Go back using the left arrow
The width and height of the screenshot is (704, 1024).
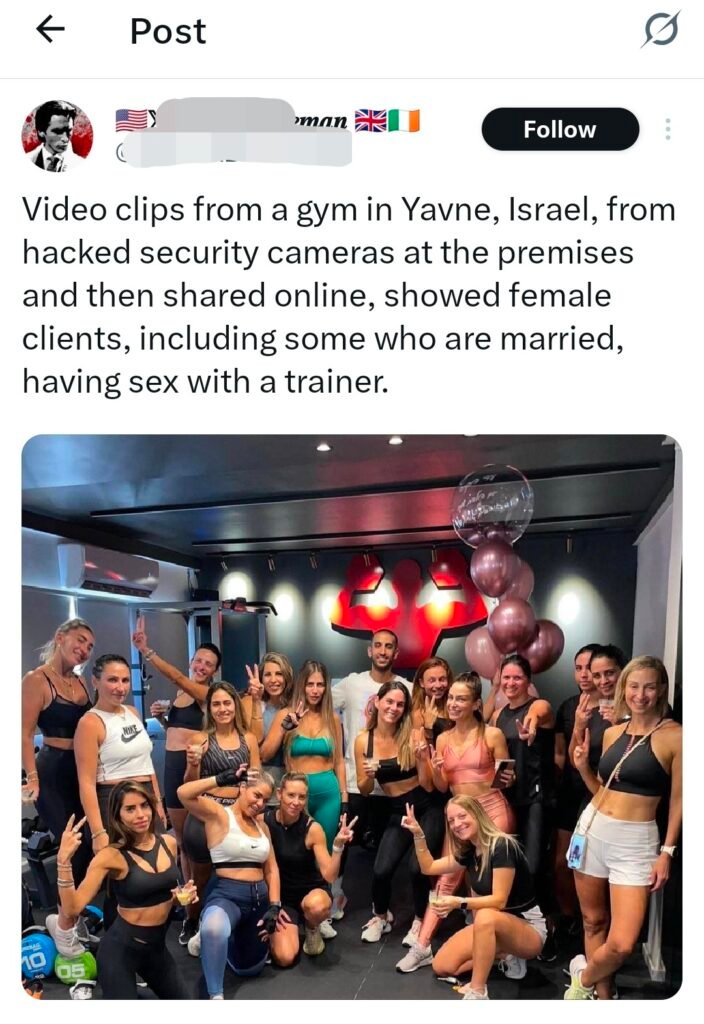point(50,29)
